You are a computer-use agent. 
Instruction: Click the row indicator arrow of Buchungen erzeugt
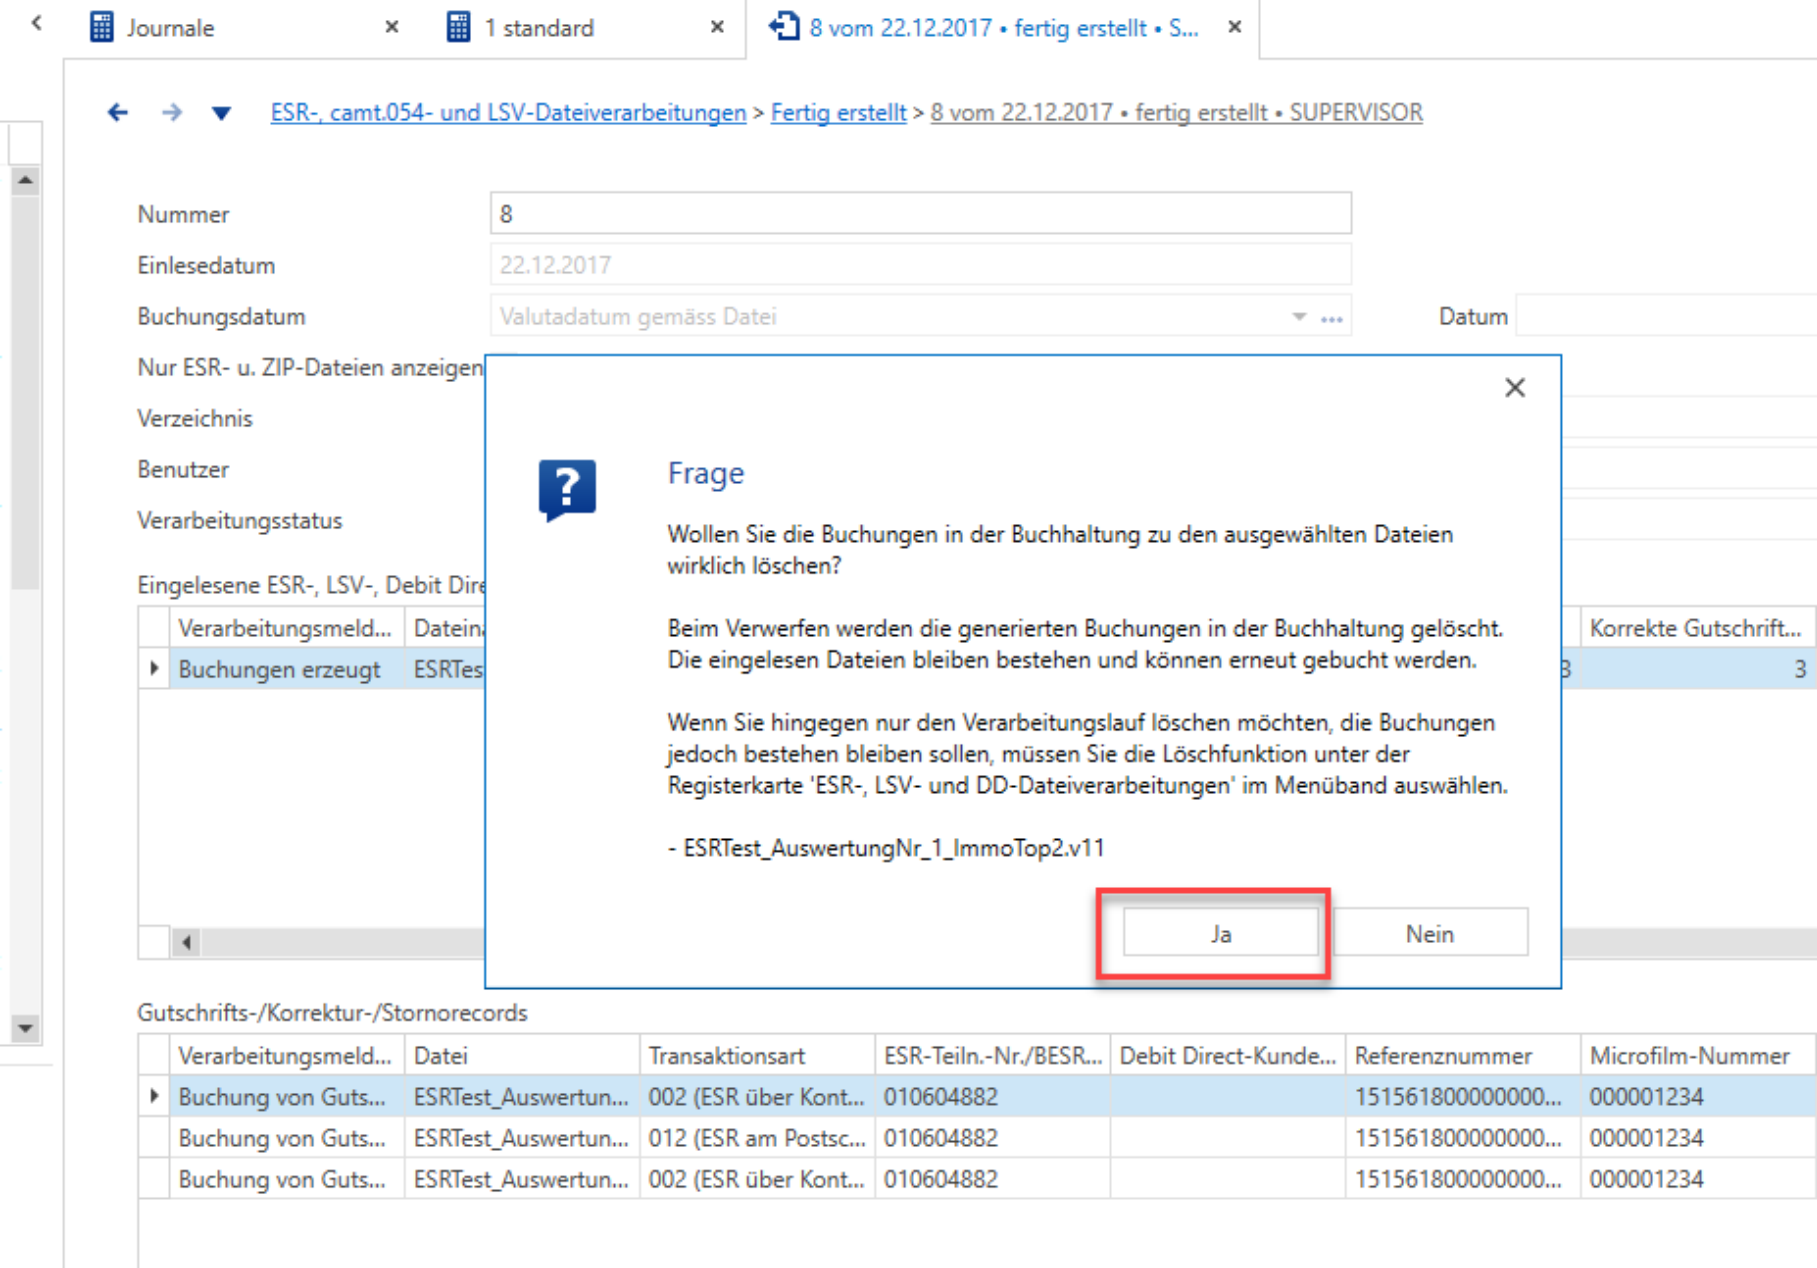point(154,668)
